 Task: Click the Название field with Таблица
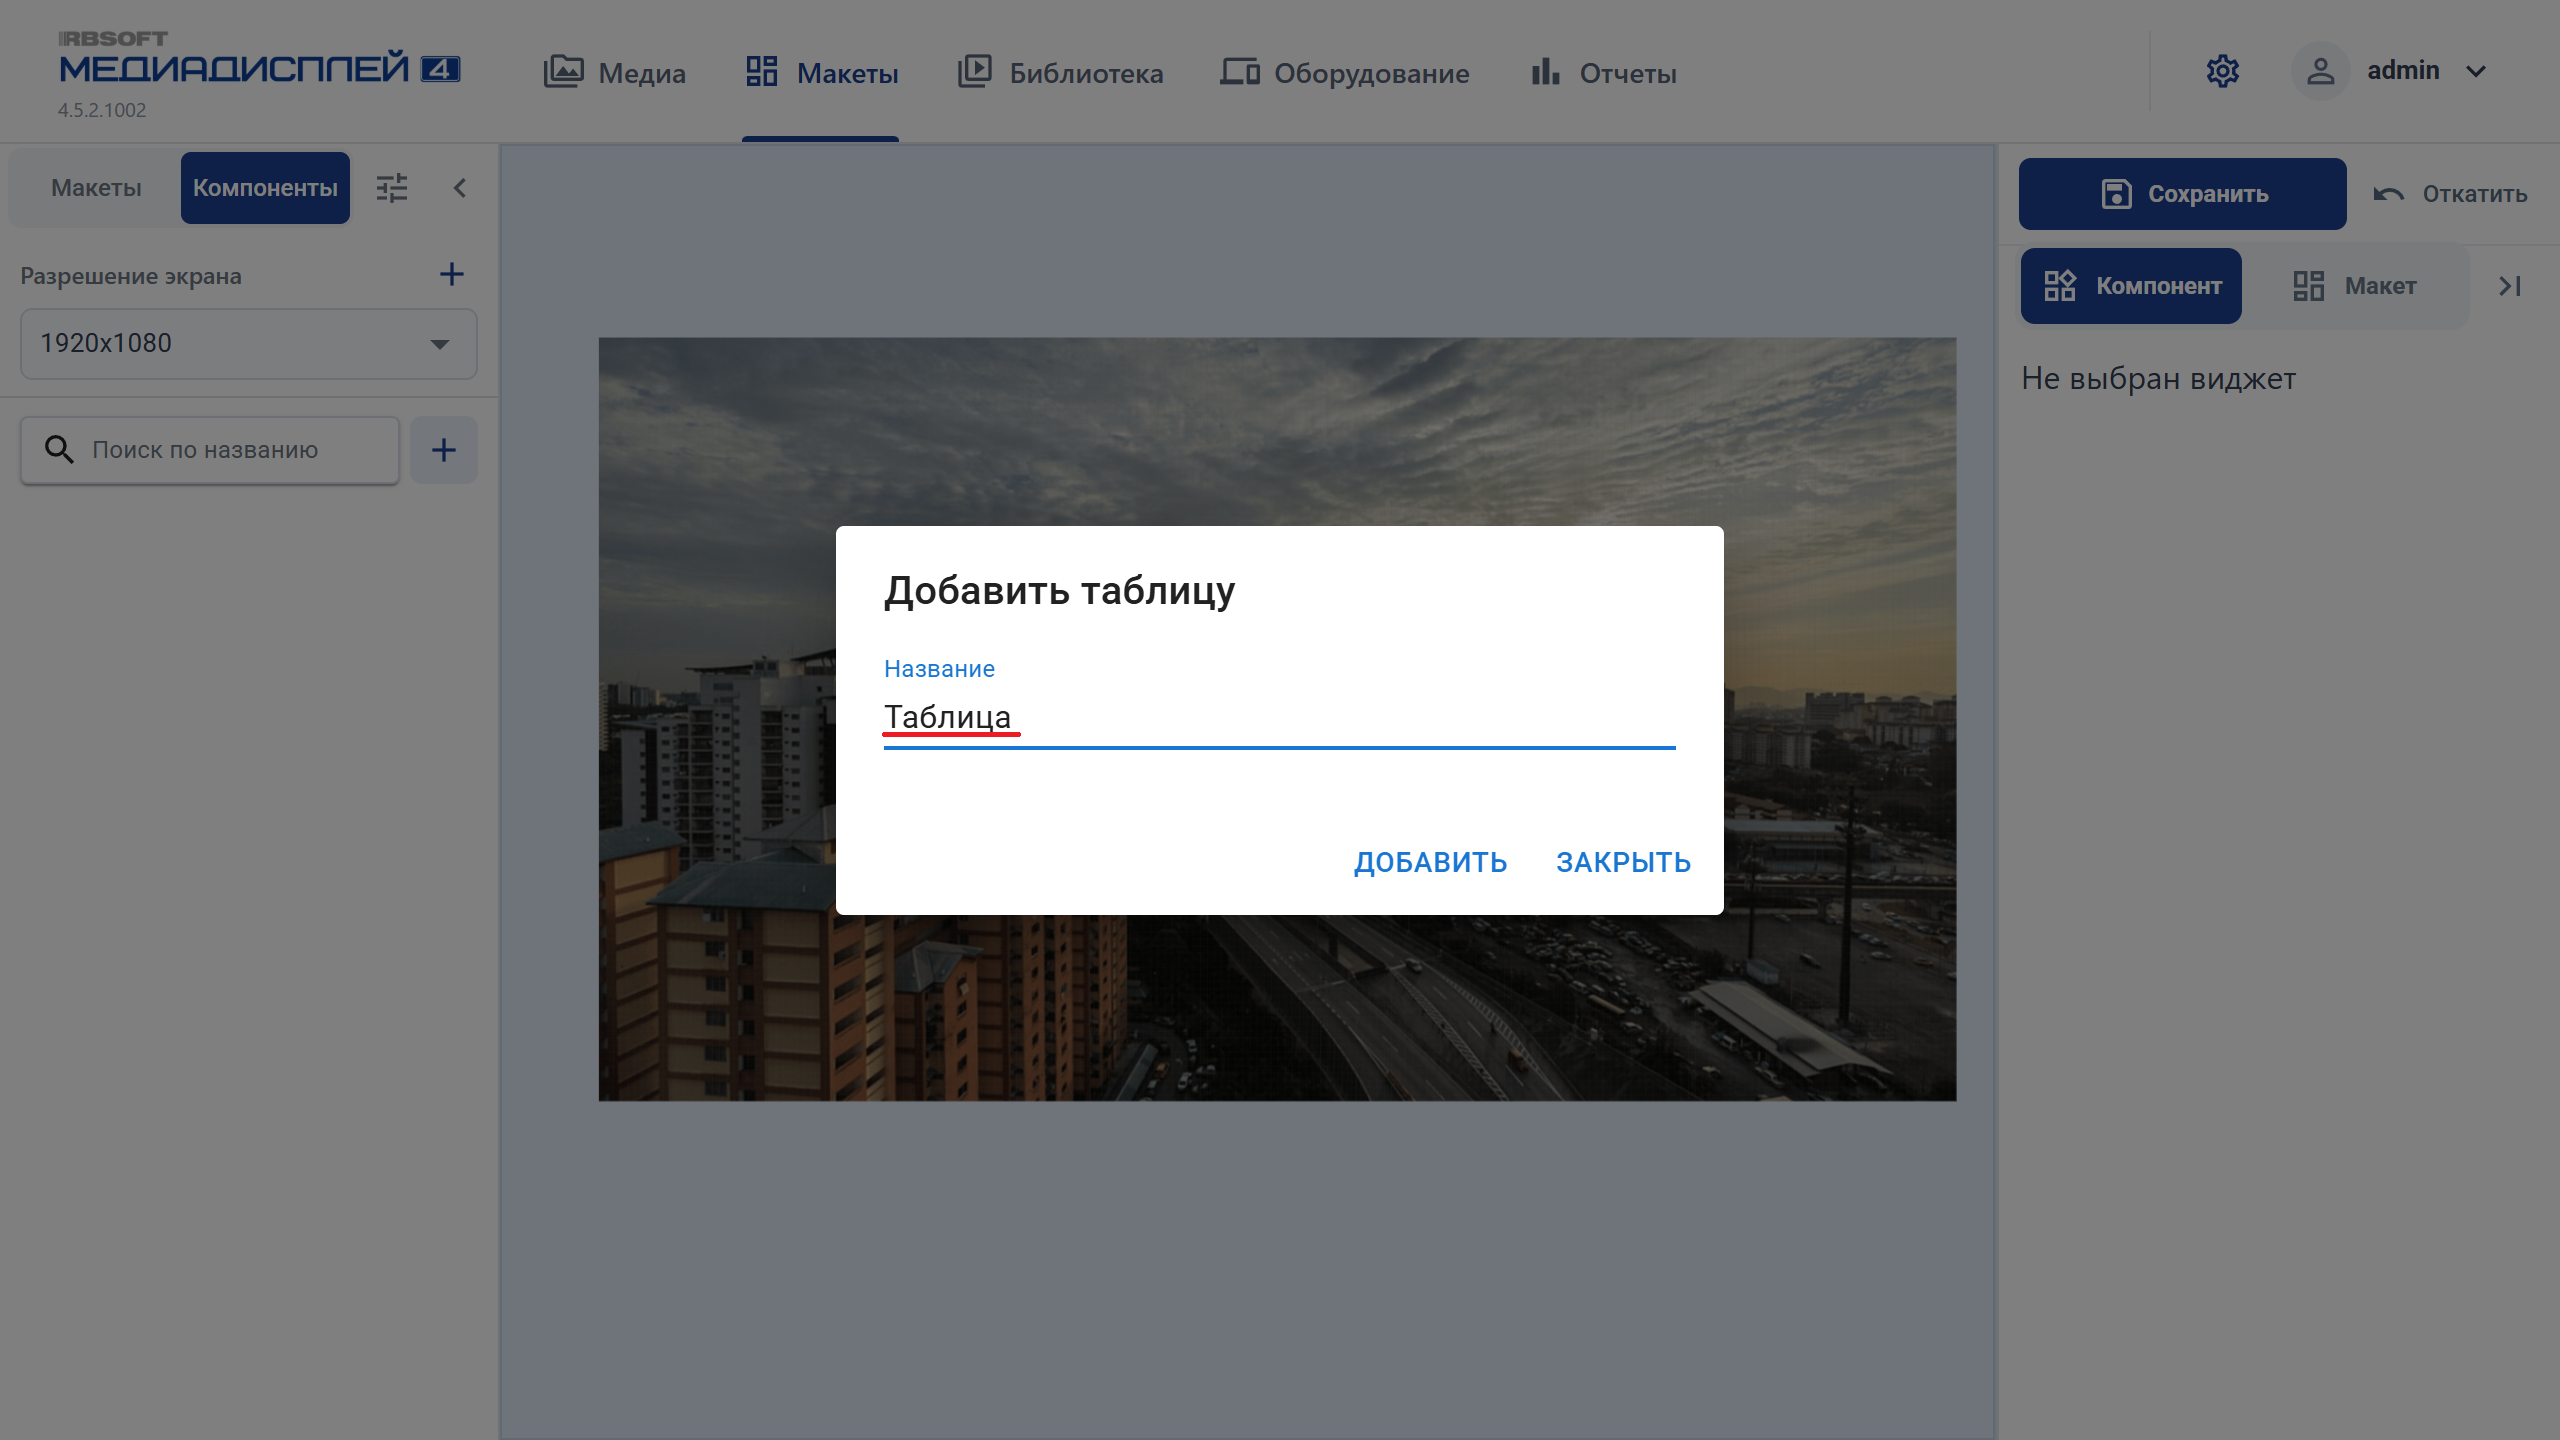(1279, 717)
